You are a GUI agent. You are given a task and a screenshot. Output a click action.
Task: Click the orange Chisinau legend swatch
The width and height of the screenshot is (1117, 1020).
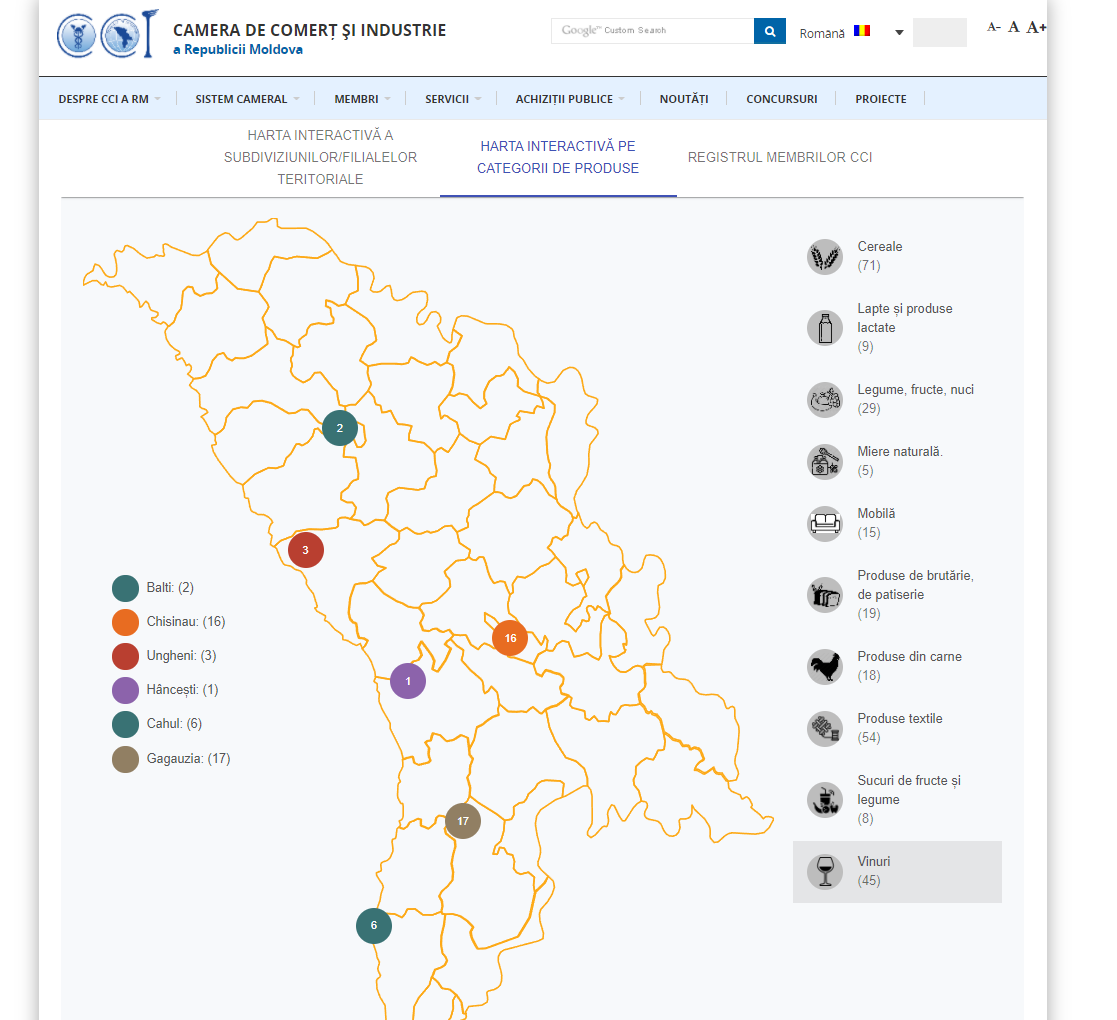(x=125, y=622)
